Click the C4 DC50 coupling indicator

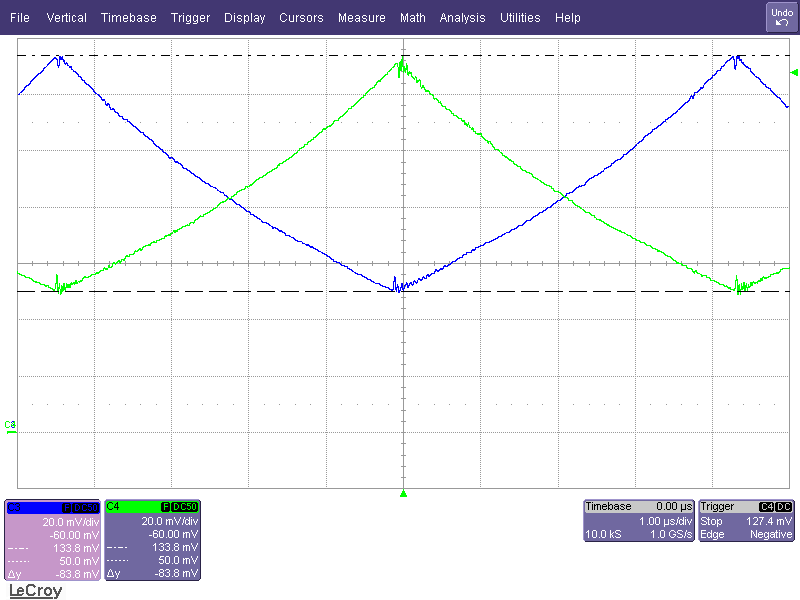tap(185, 507)
